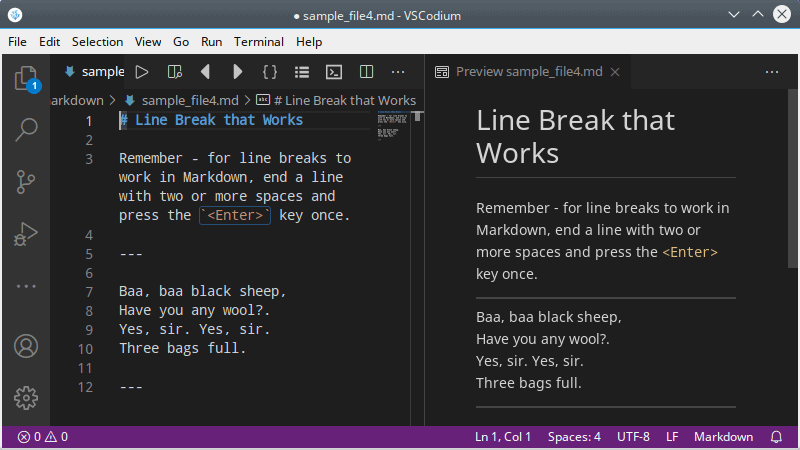Open the Accounts menu icon
800x450 pixels.
(x=26, y=347)
